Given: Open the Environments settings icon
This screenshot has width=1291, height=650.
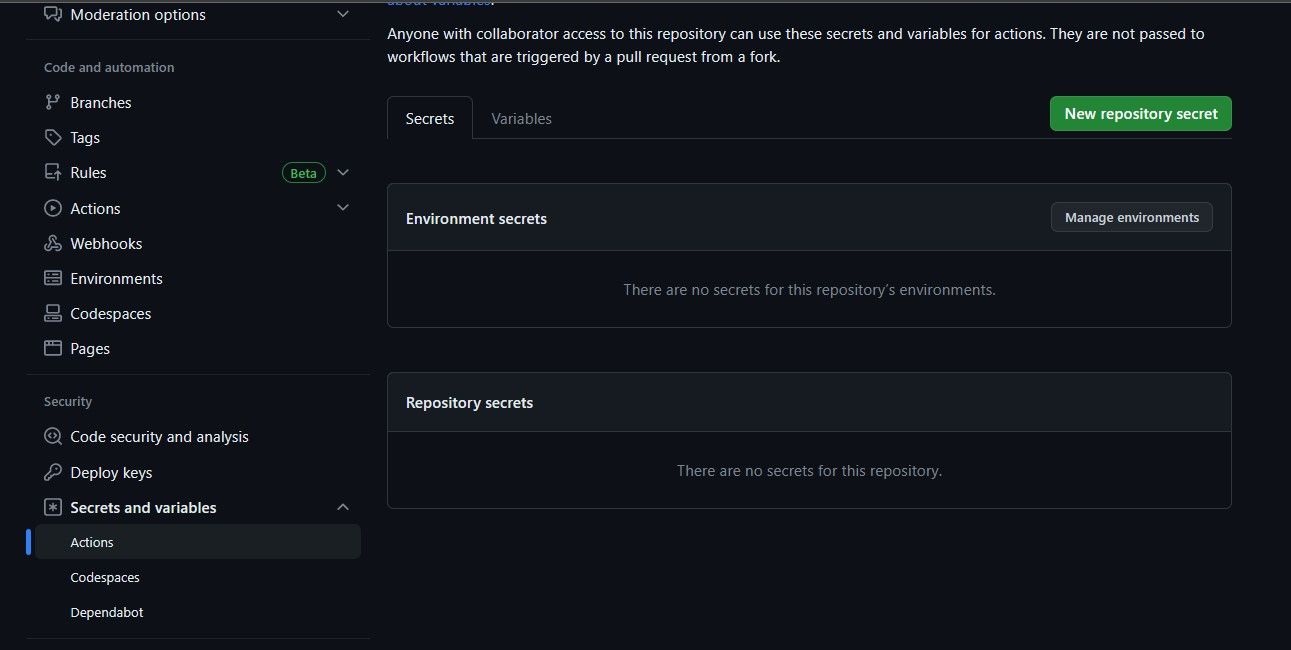Looking at the screenshot, I should point(52,278).
